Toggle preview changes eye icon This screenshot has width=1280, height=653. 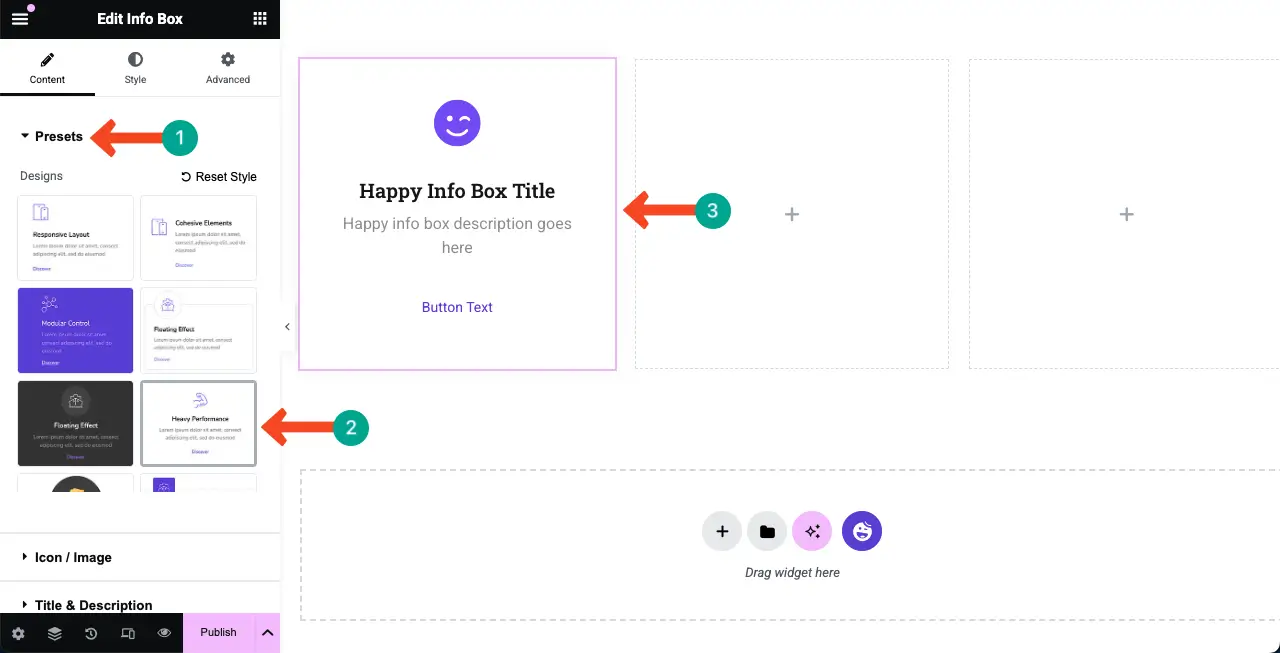[164, 633]
